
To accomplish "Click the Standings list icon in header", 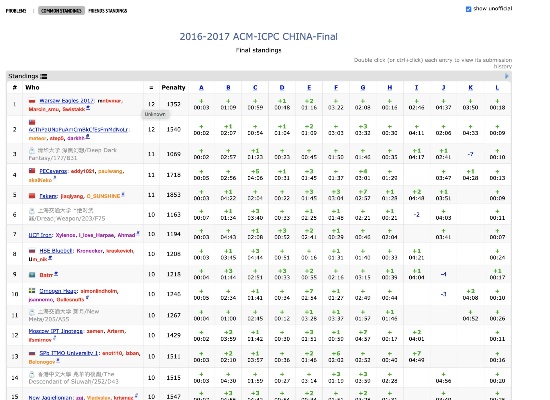I will pyautogui.click(x=44, y=76).
